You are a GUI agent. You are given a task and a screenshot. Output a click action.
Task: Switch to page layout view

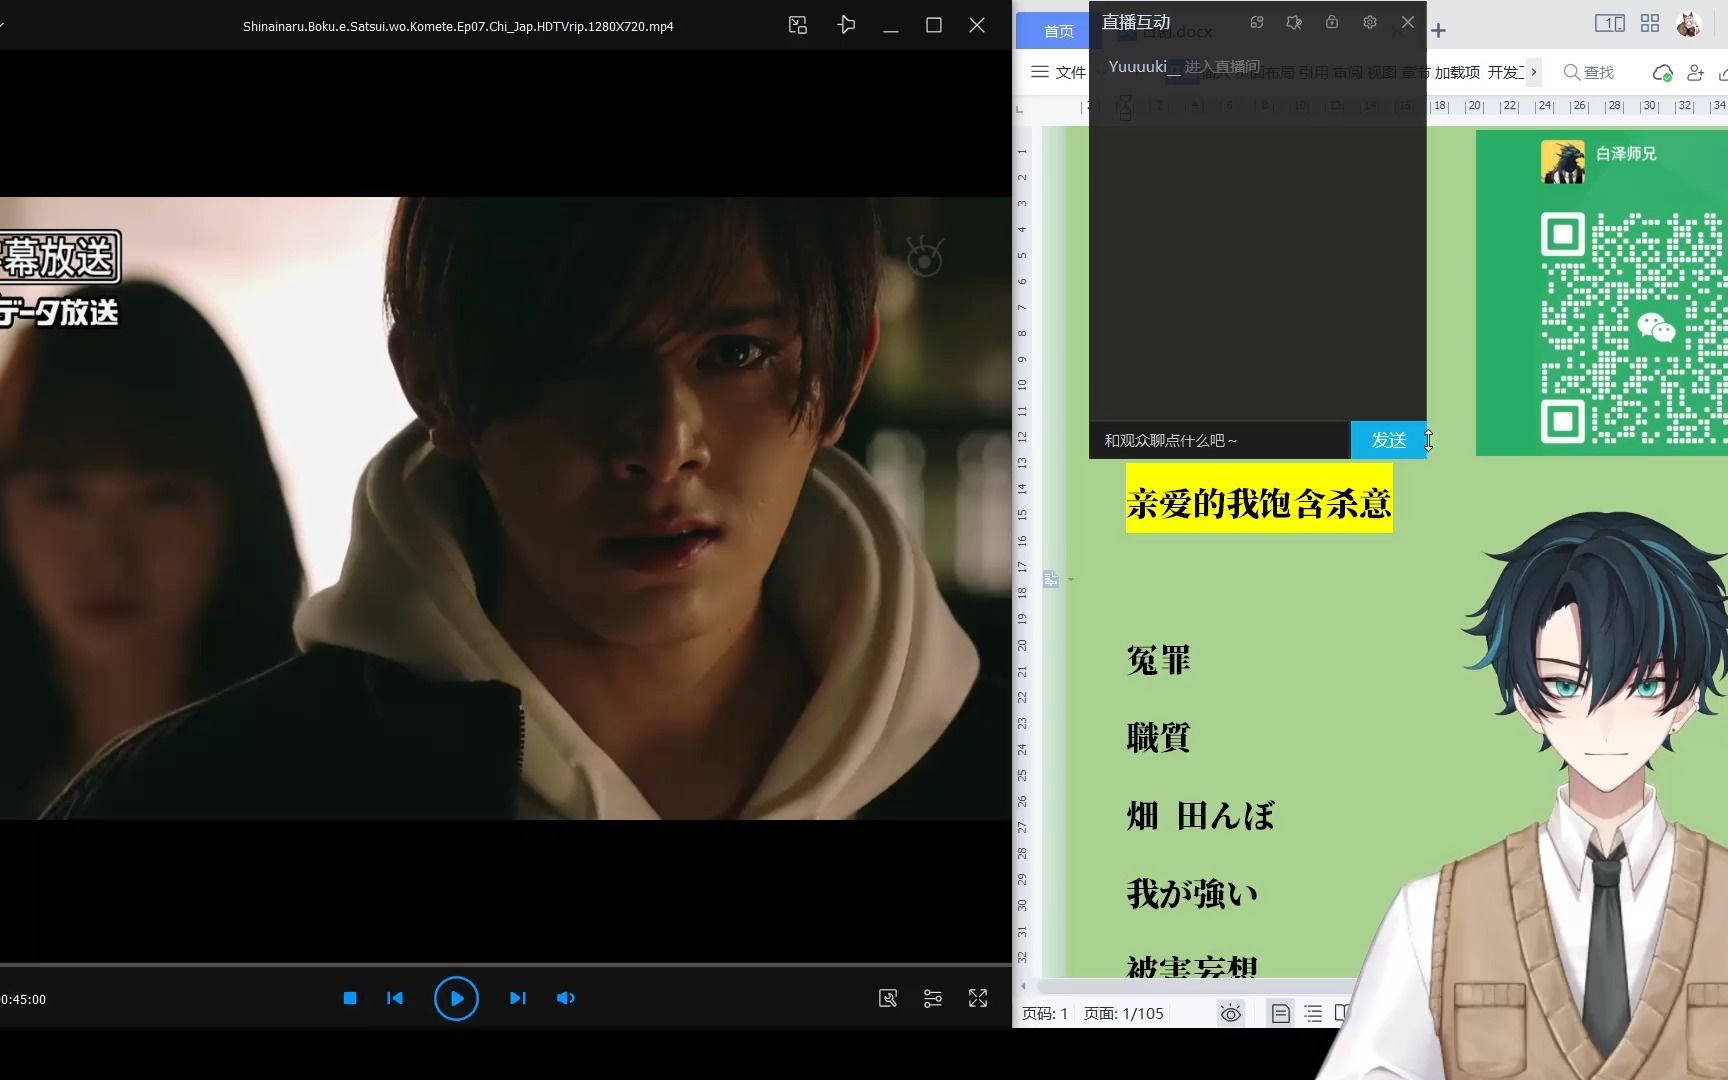(x=1280, y=1014)
